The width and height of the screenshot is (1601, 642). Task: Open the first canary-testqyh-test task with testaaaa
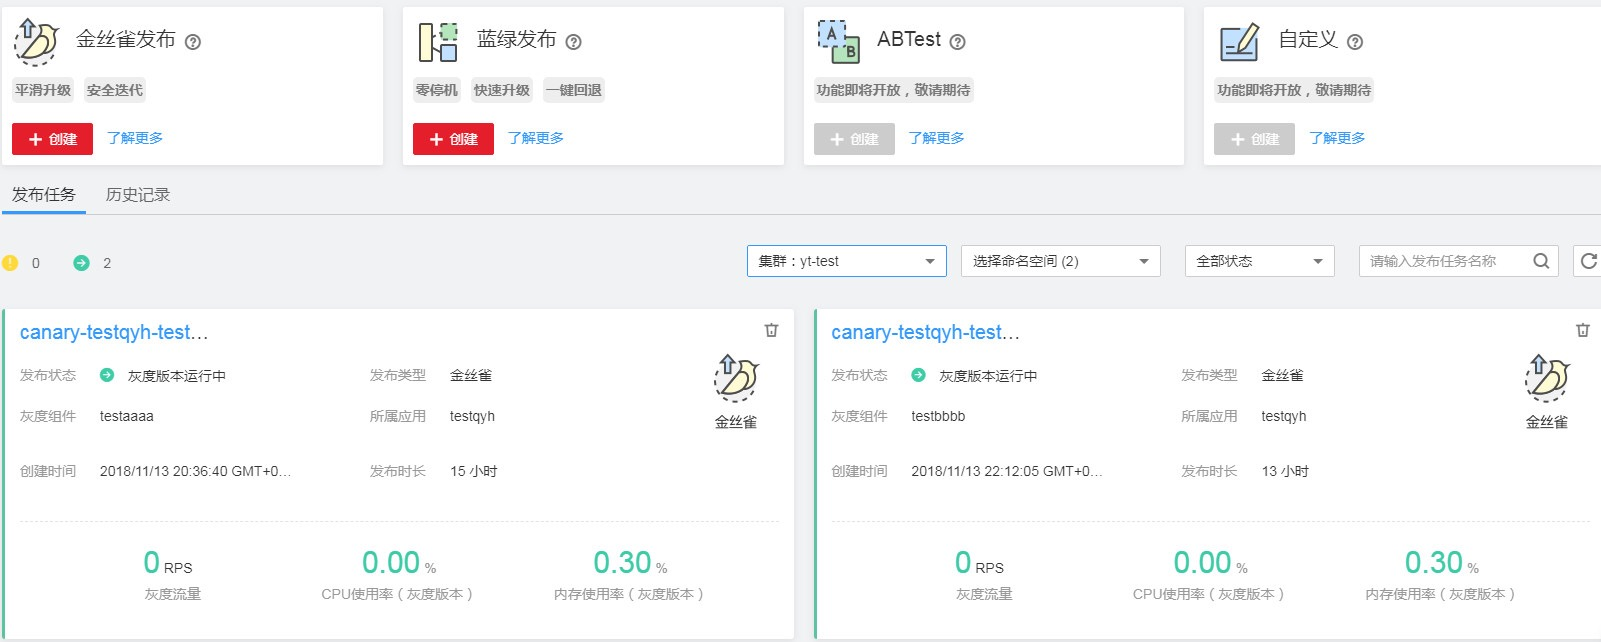[x=114, y=332]
